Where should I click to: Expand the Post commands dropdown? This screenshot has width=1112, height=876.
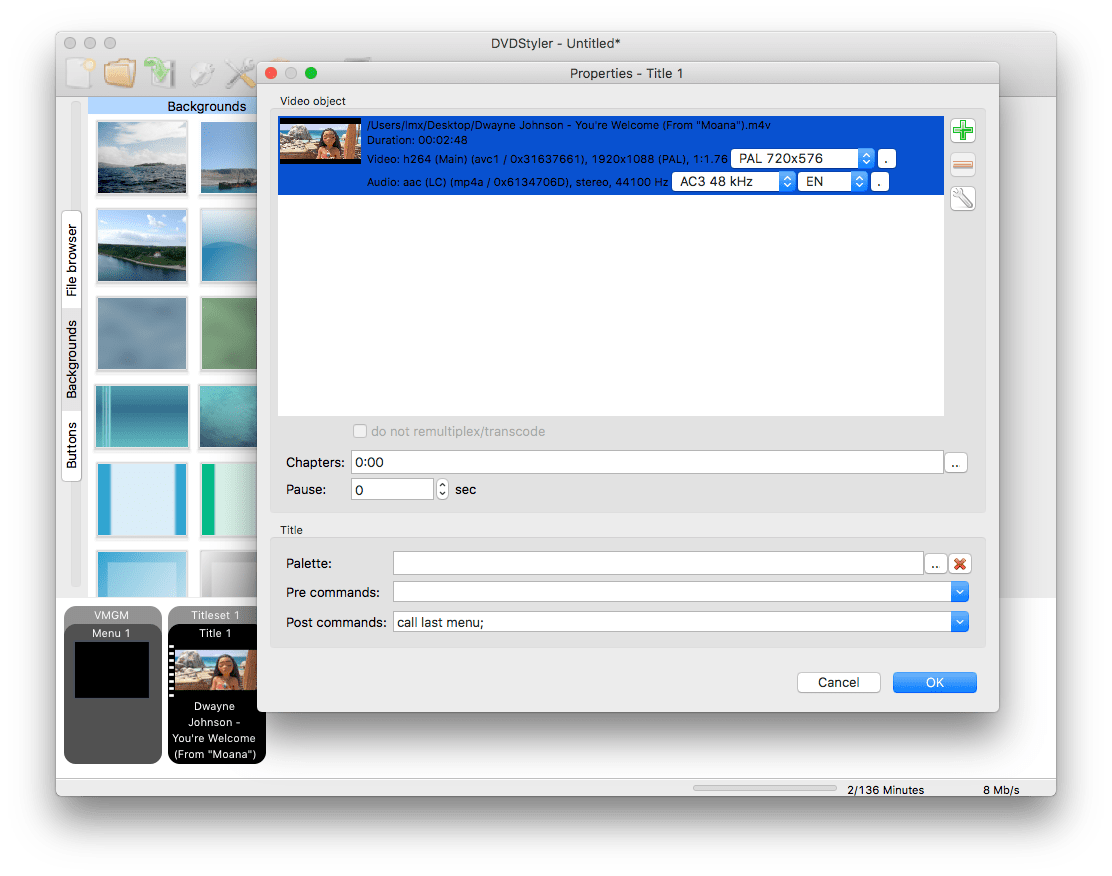coord(959,621)
